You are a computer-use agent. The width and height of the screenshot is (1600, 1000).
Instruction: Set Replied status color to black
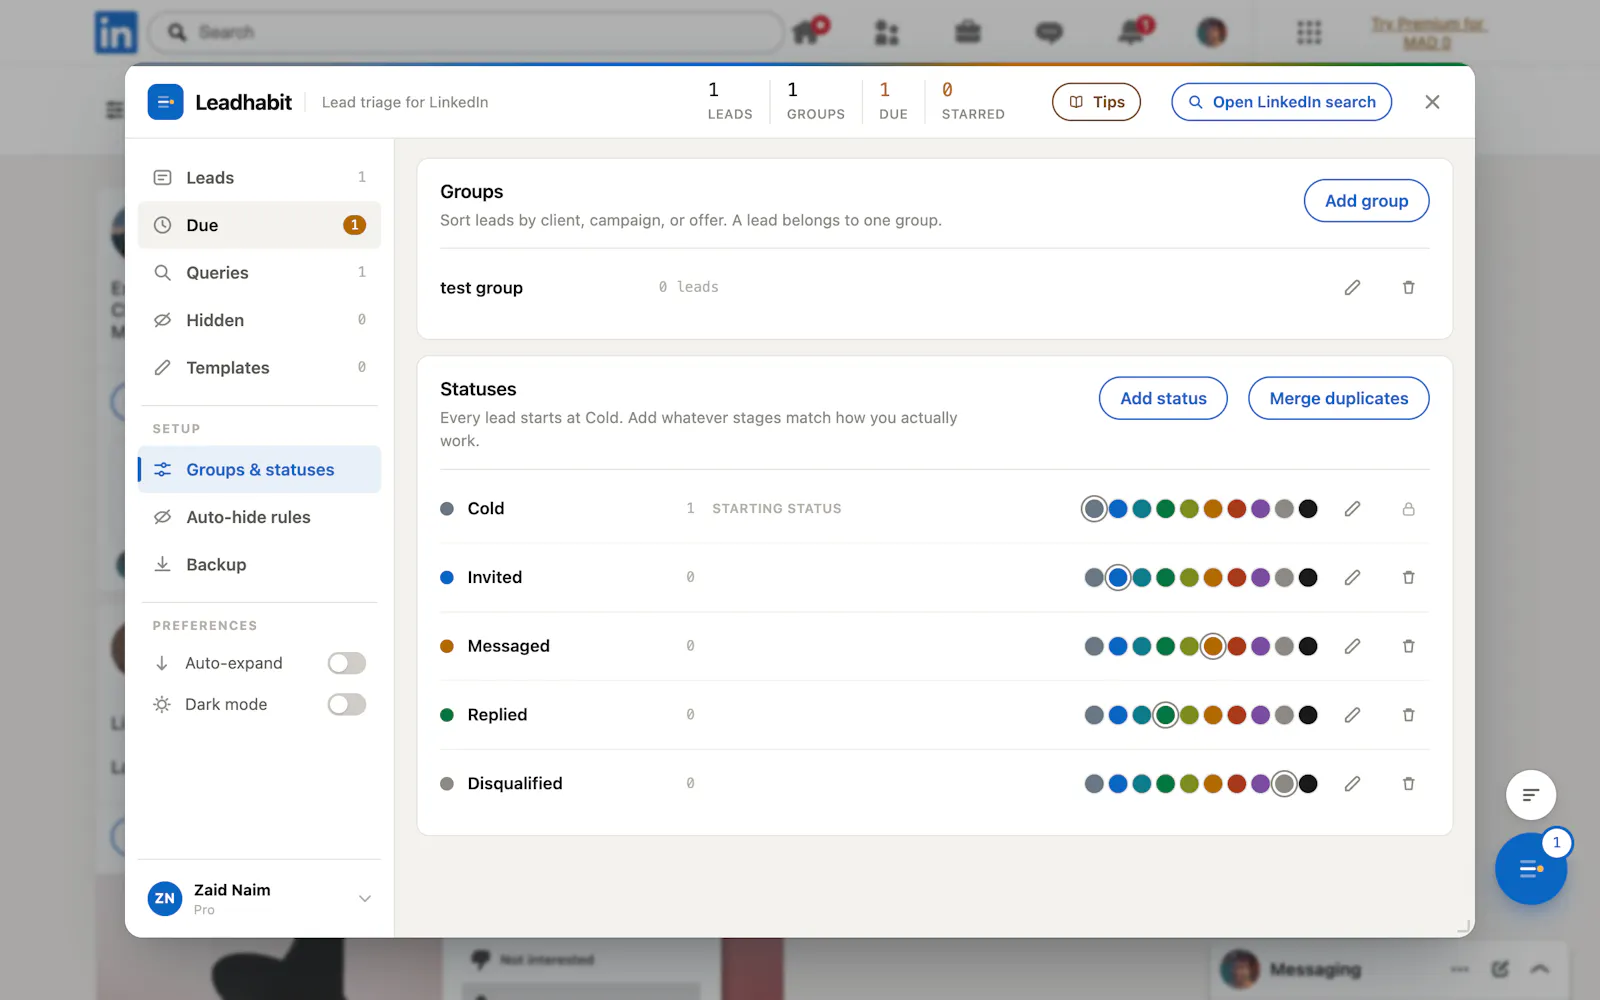(1308, 715)
